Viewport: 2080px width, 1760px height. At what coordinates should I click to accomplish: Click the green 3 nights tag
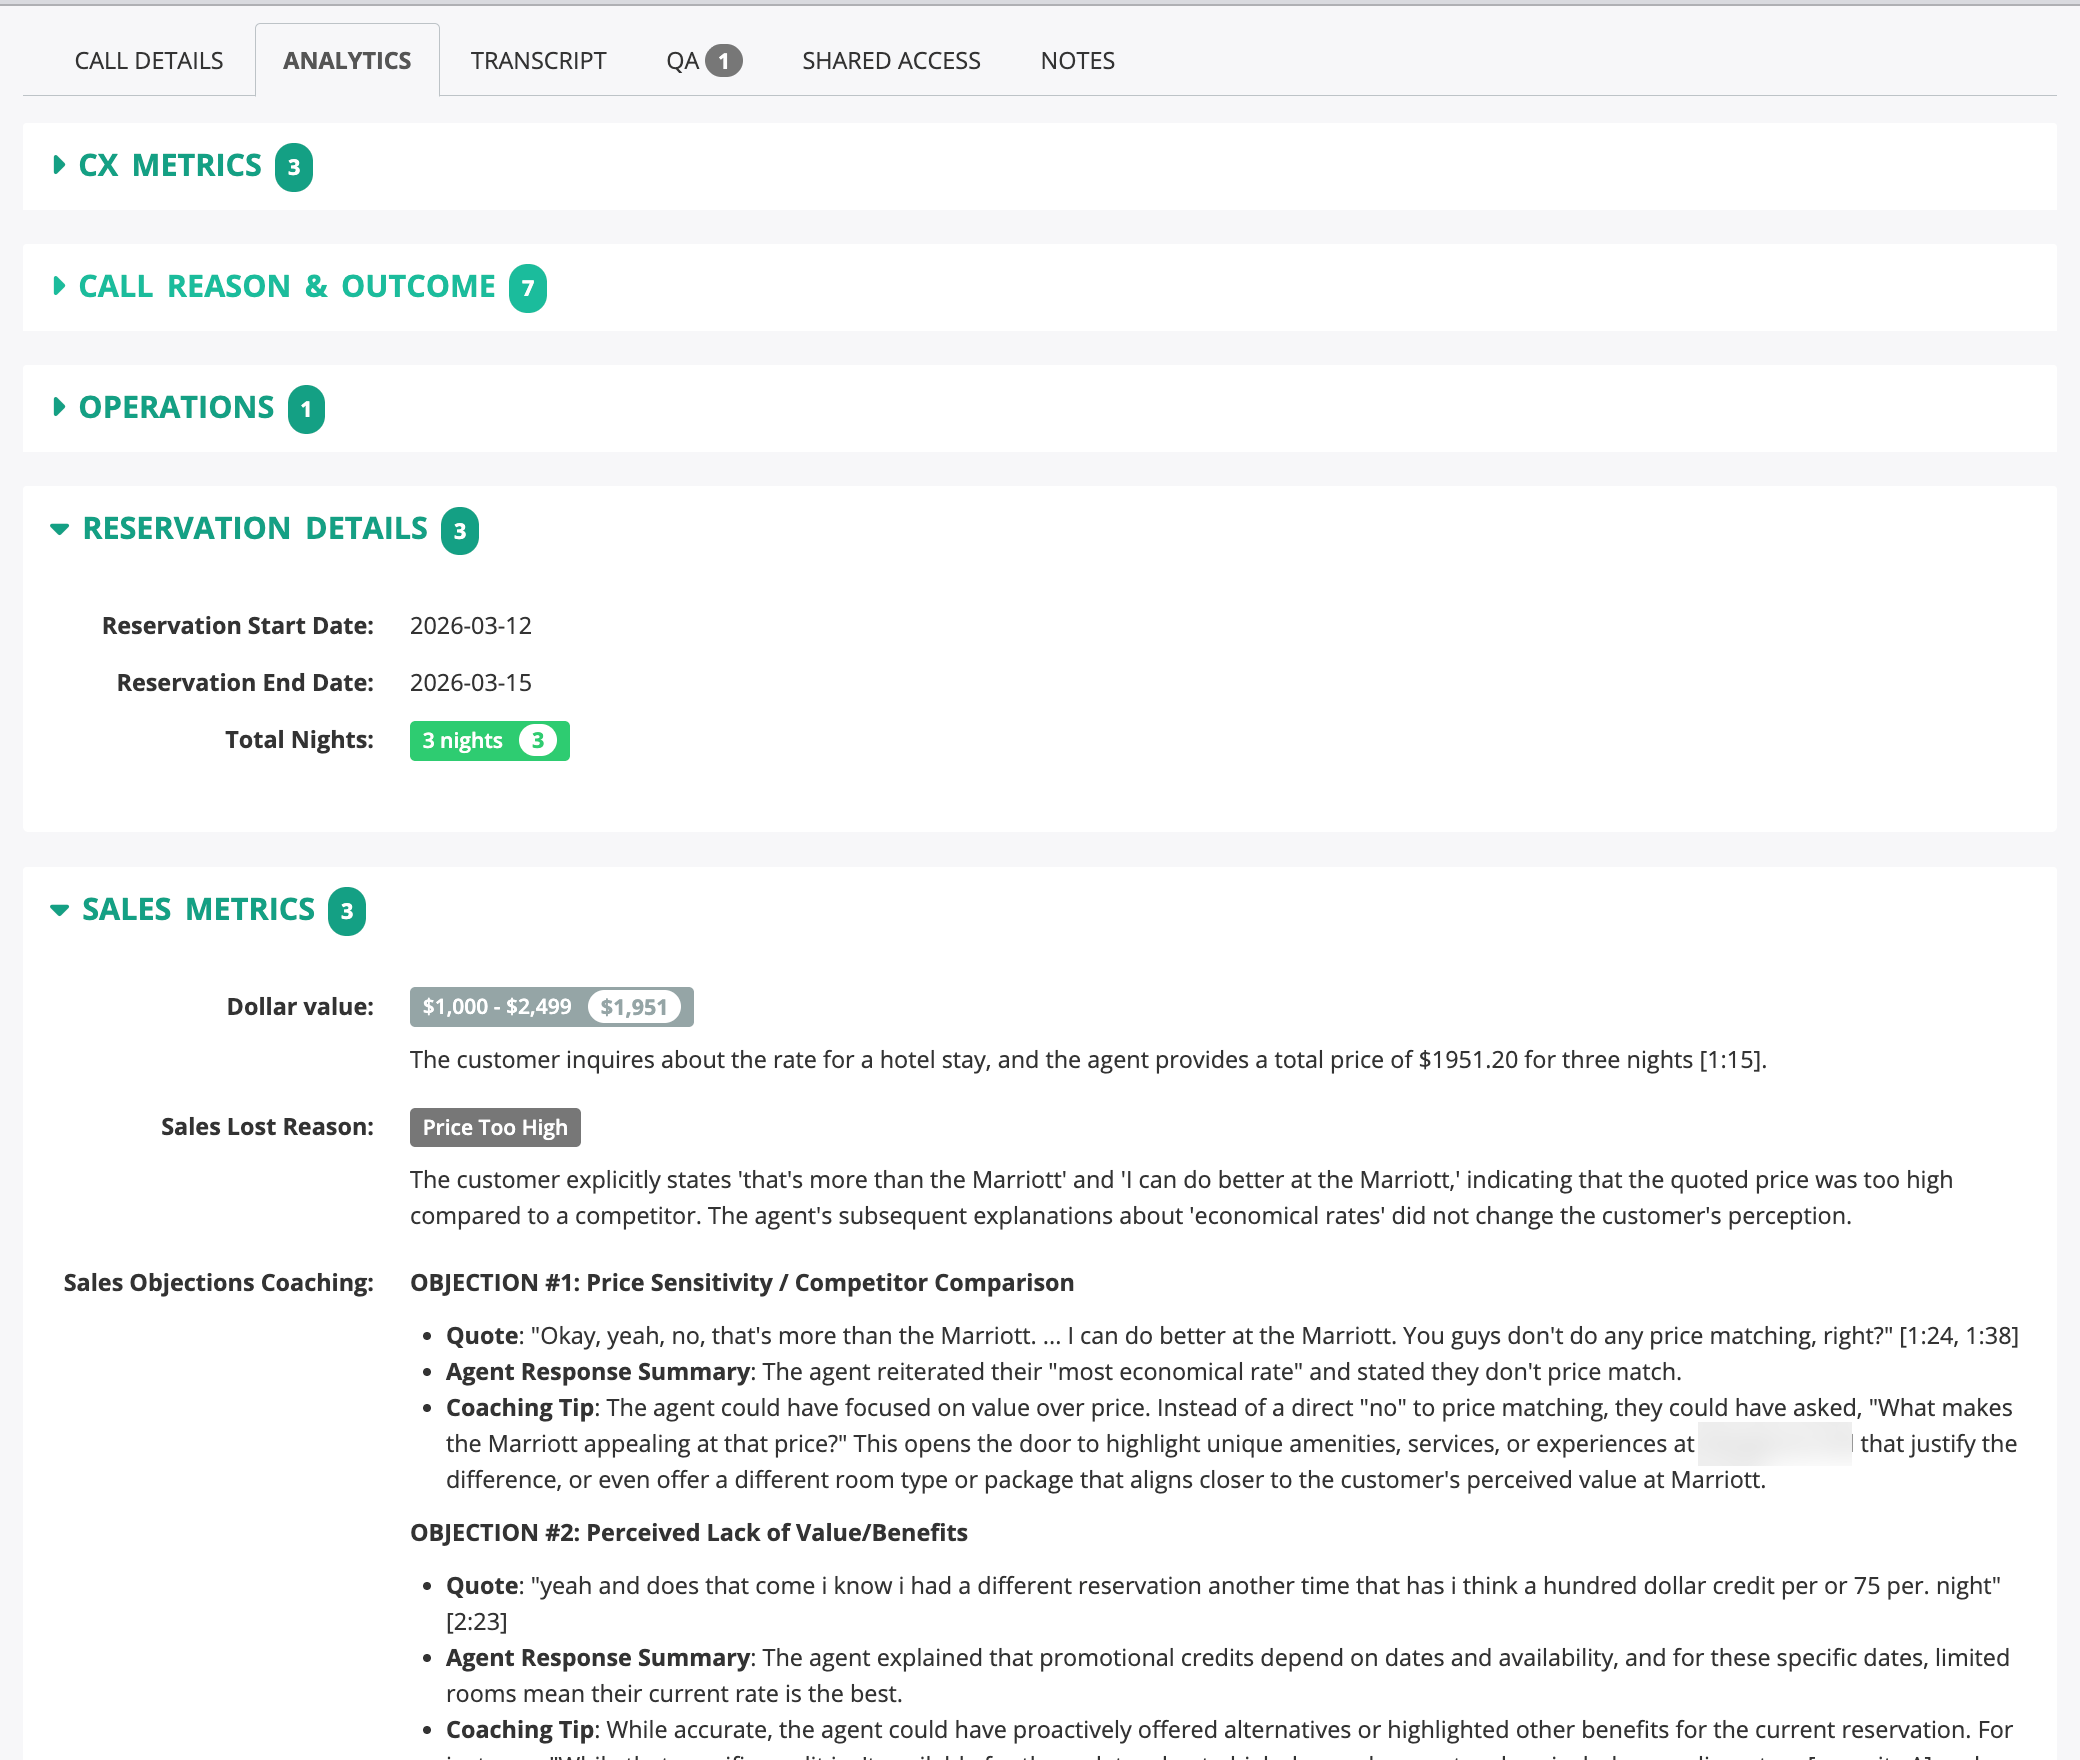[463, 741]
